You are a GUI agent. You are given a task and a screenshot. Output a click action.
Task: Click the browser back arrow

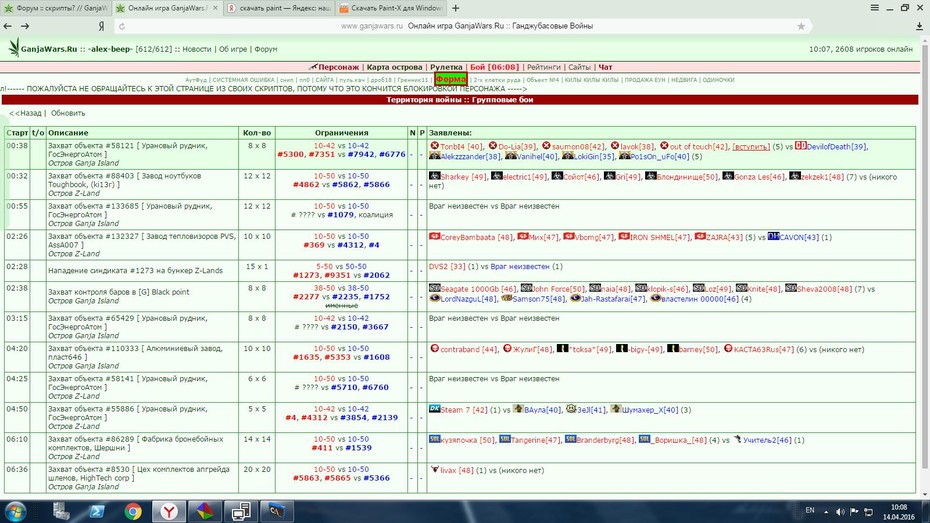(x=8, y=26)
